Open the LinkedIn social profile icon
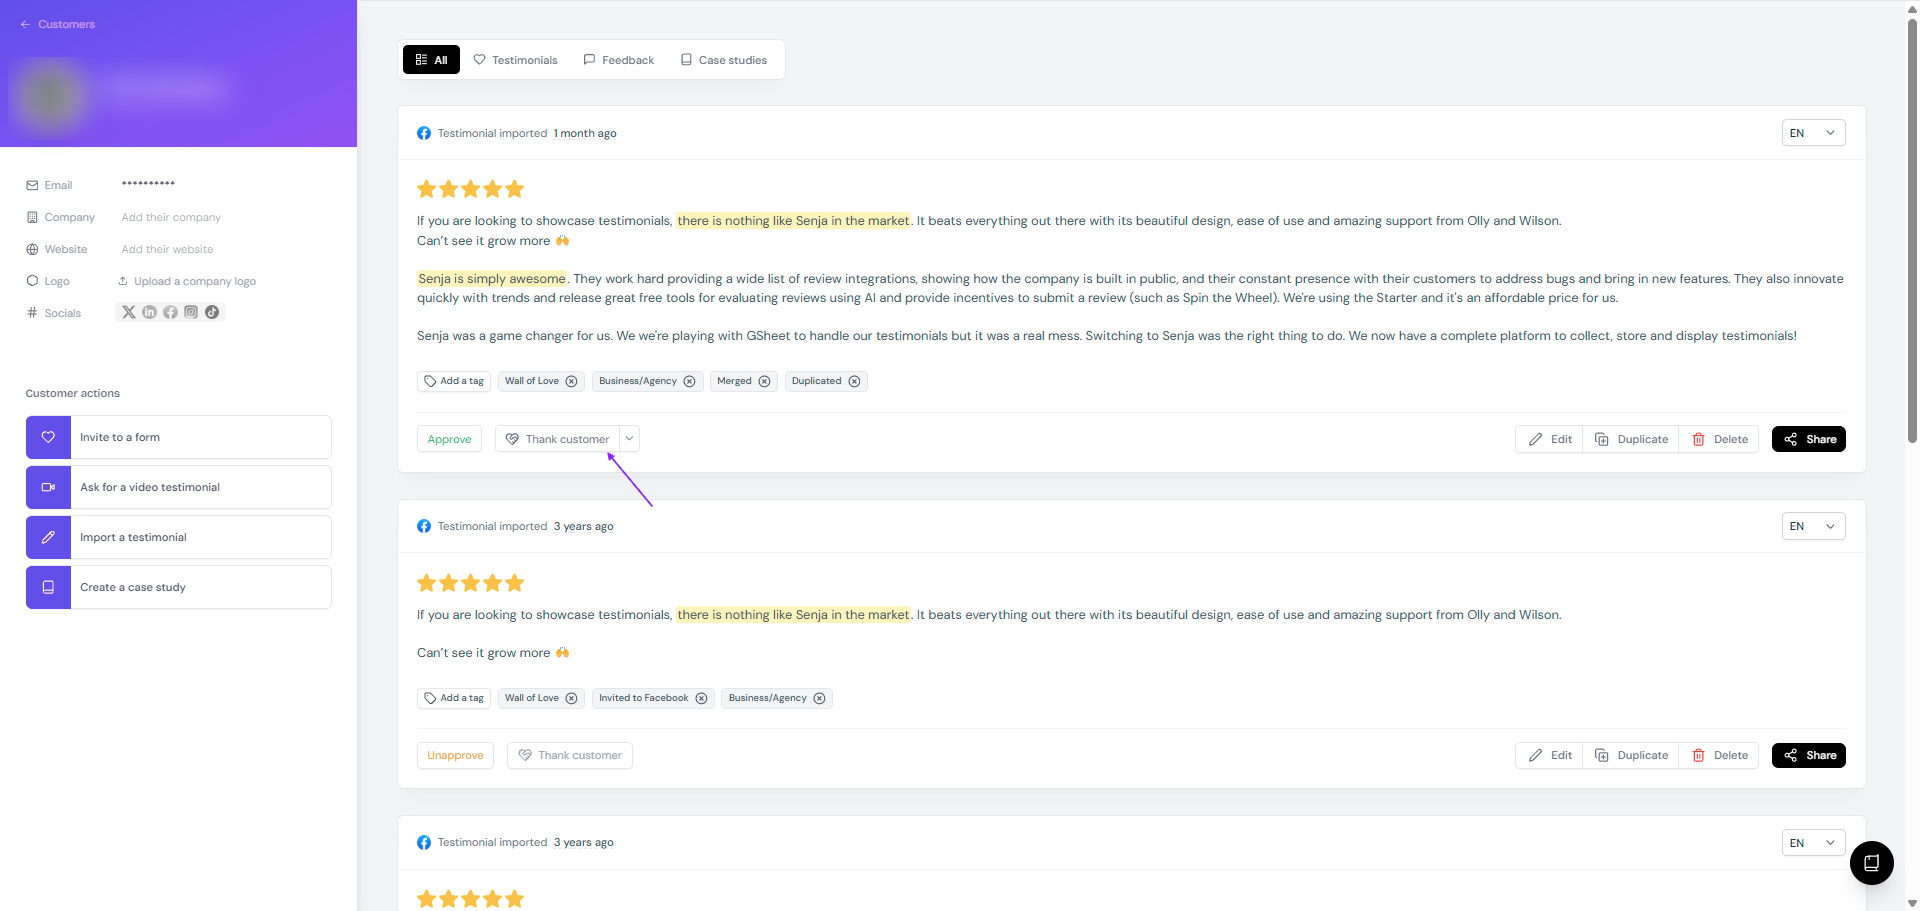Screen dimensions: 1920x911 (149, 312)
